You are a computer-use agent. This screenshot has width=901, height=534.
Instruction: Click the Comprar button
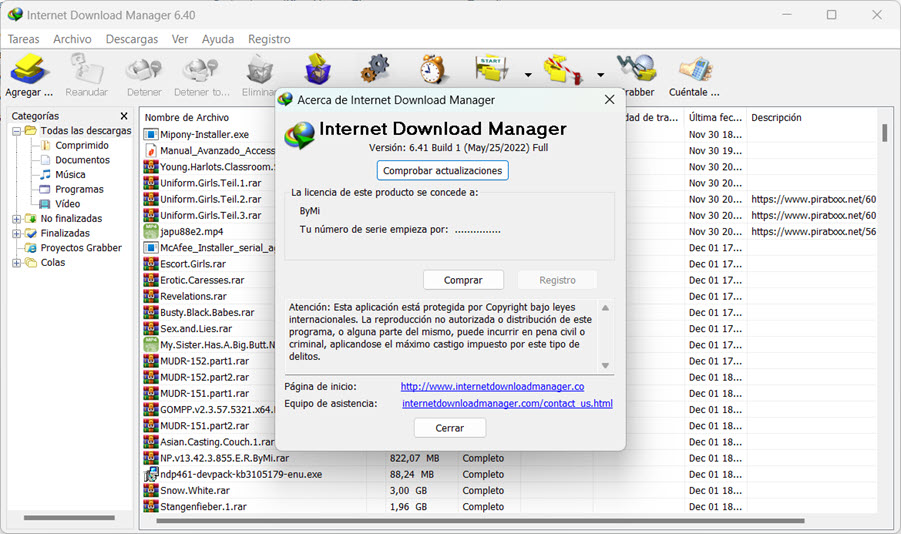click(x=463, y=280)
